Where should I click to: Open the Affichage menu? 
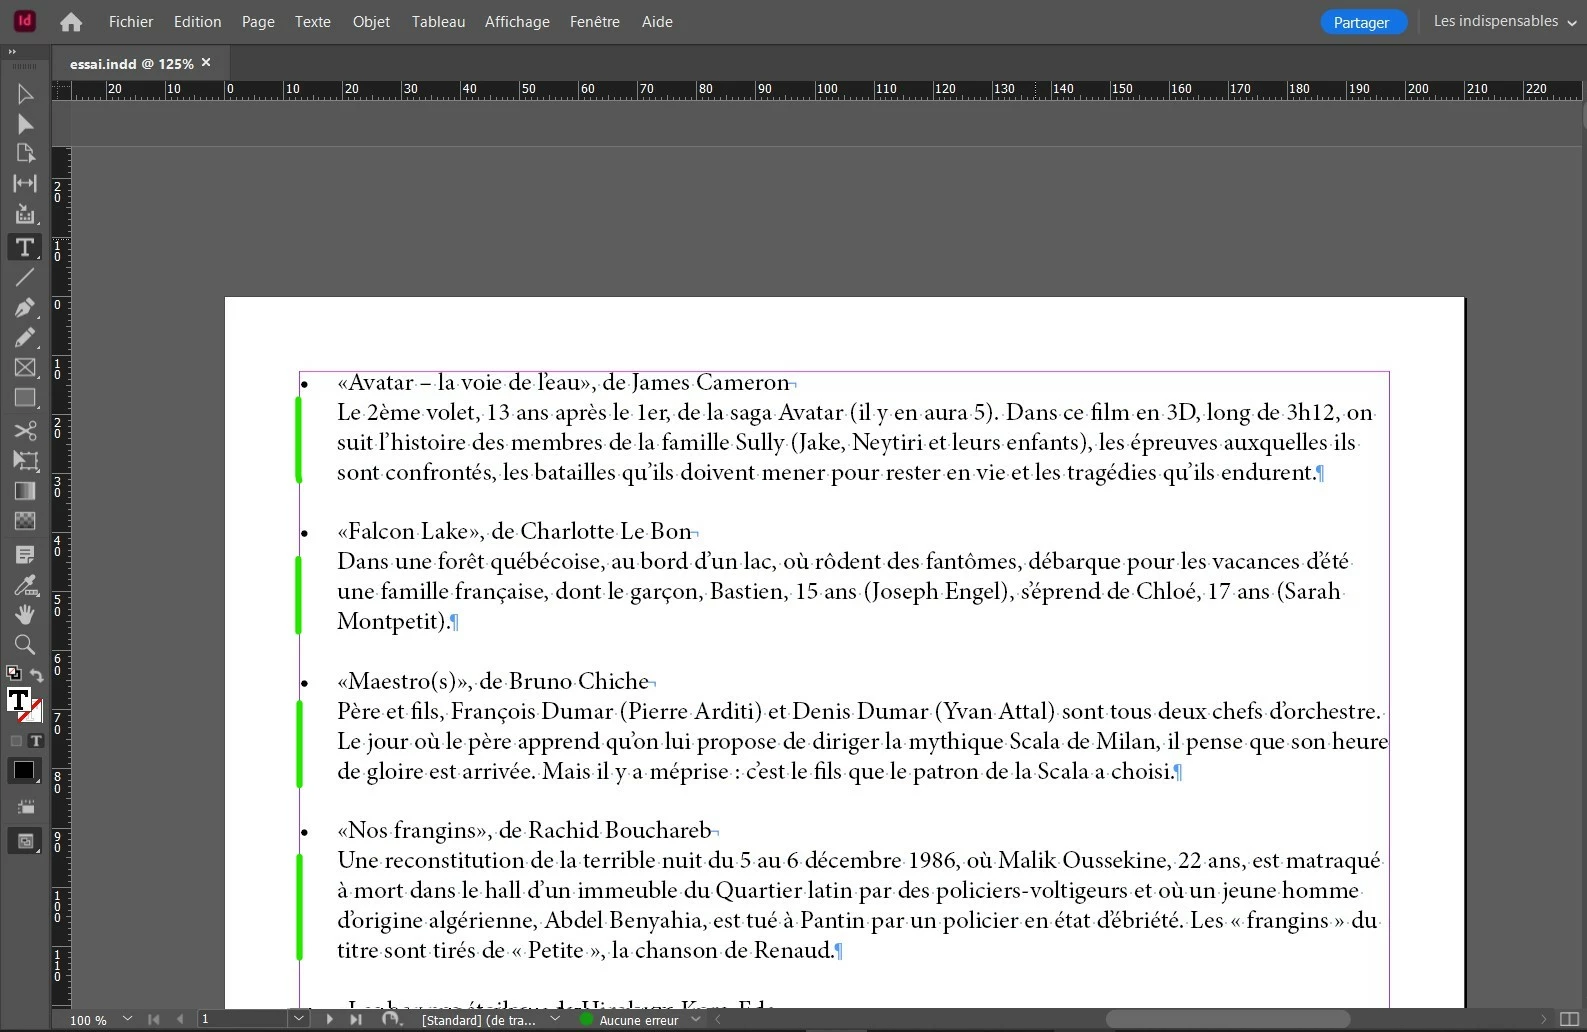pos(517,21)
